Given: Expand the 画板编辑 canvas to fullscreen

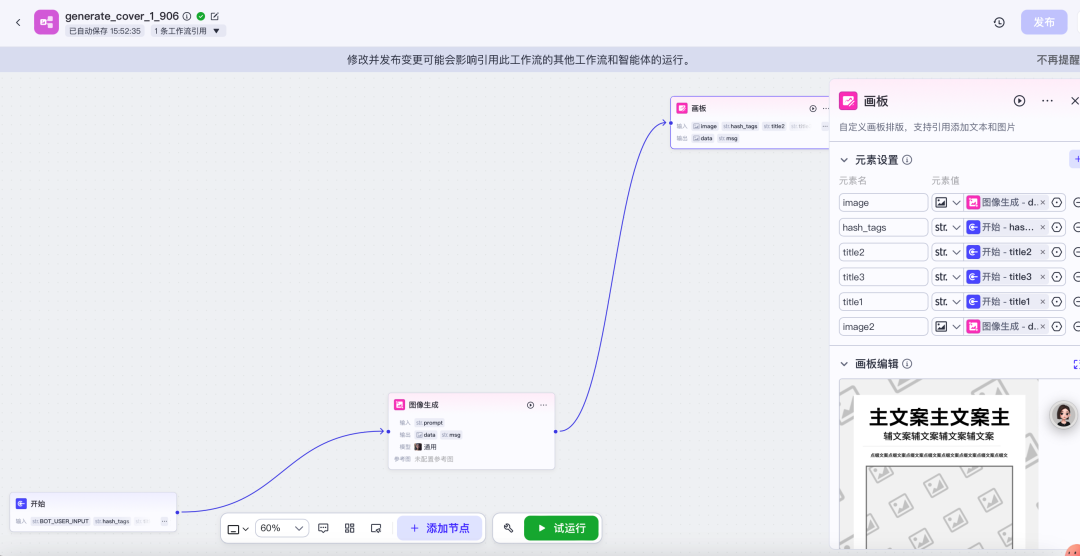Looking at the screenshot, I should coord(1076,365).
